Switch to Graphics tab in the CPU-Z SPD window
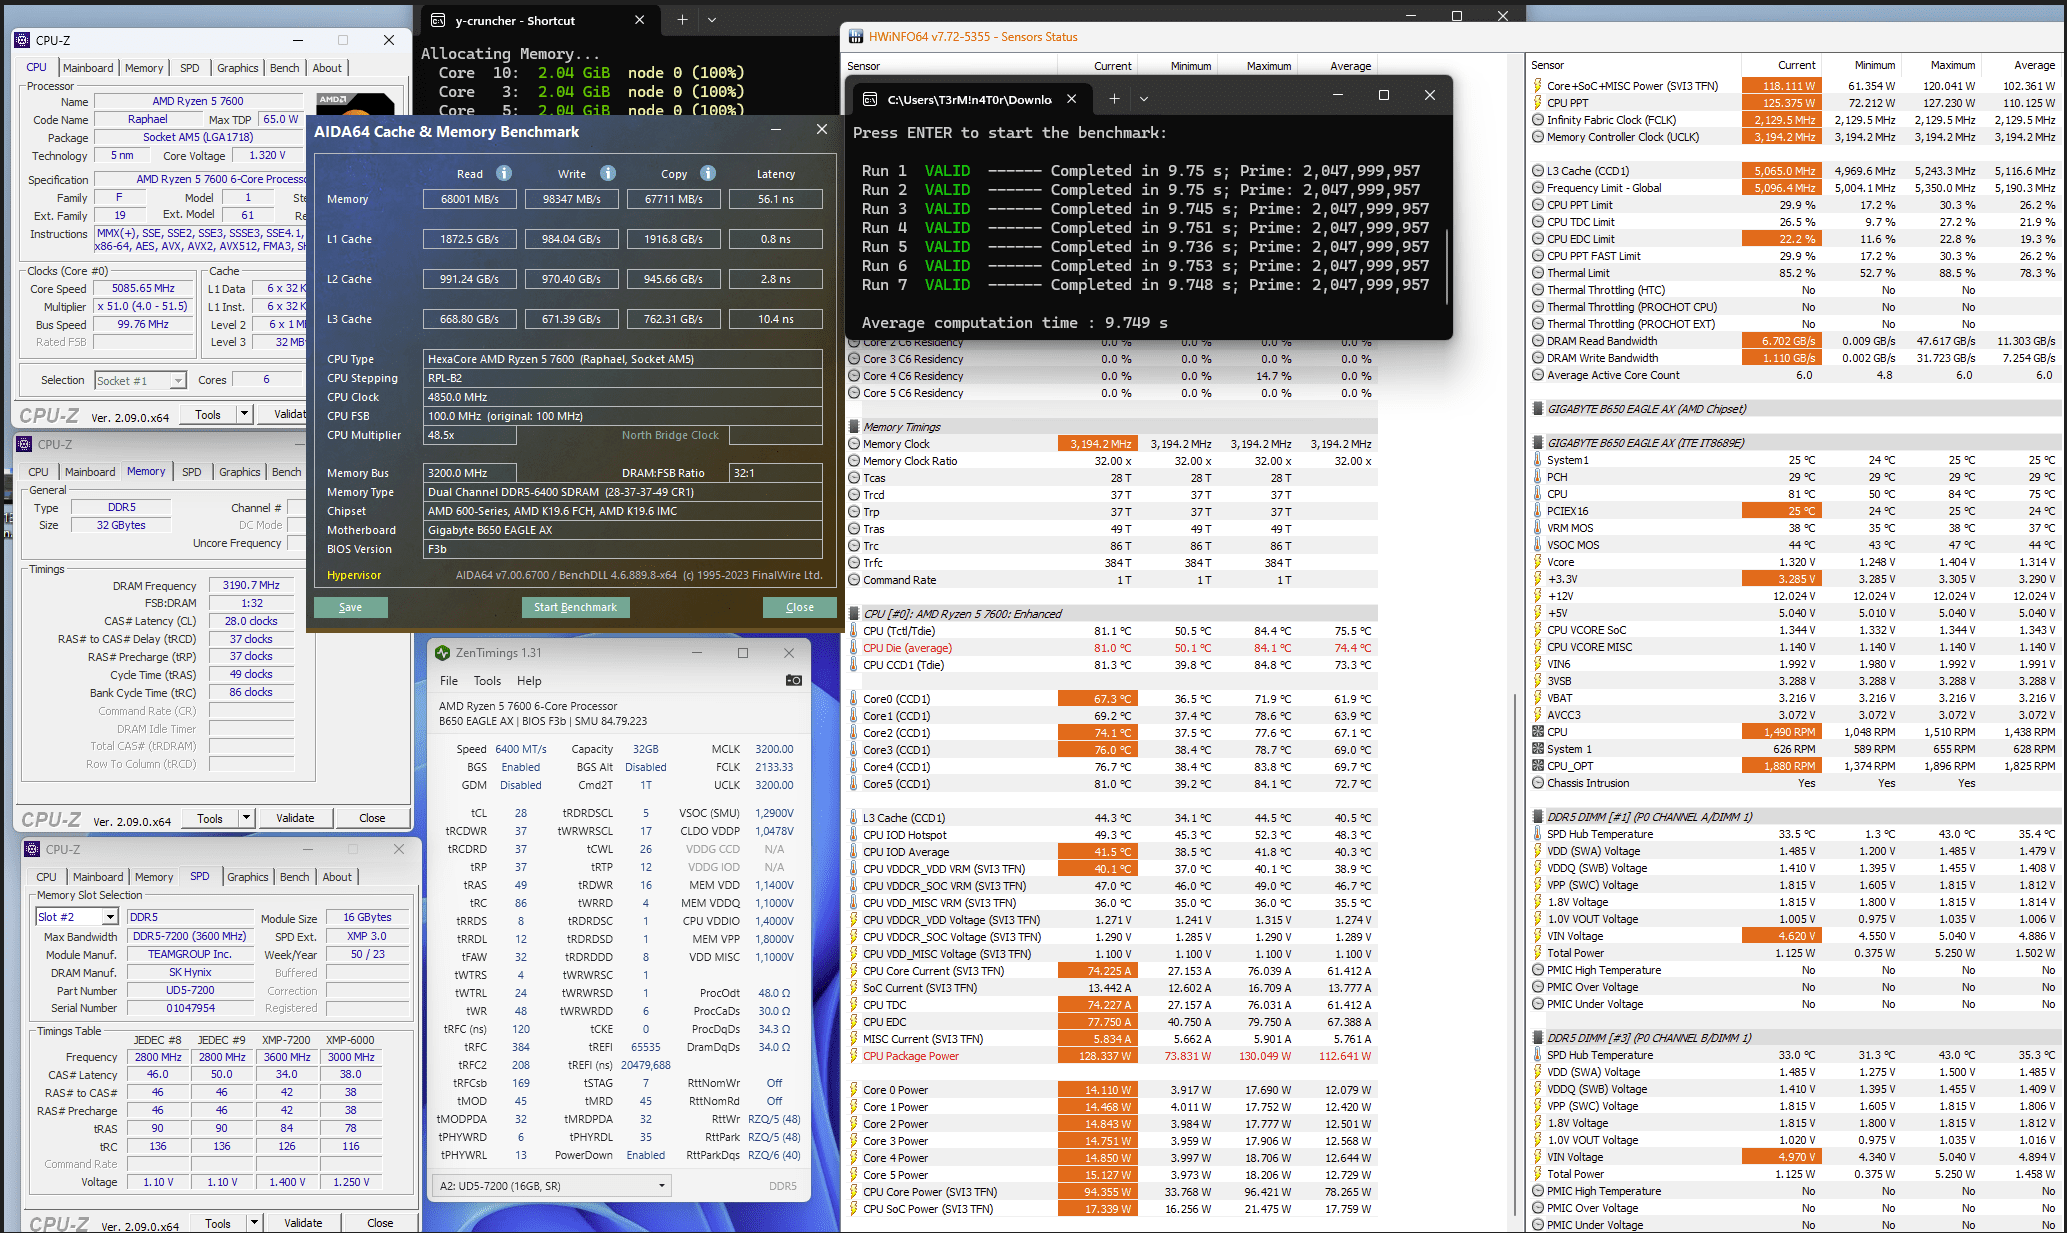 tap(247, 877)
